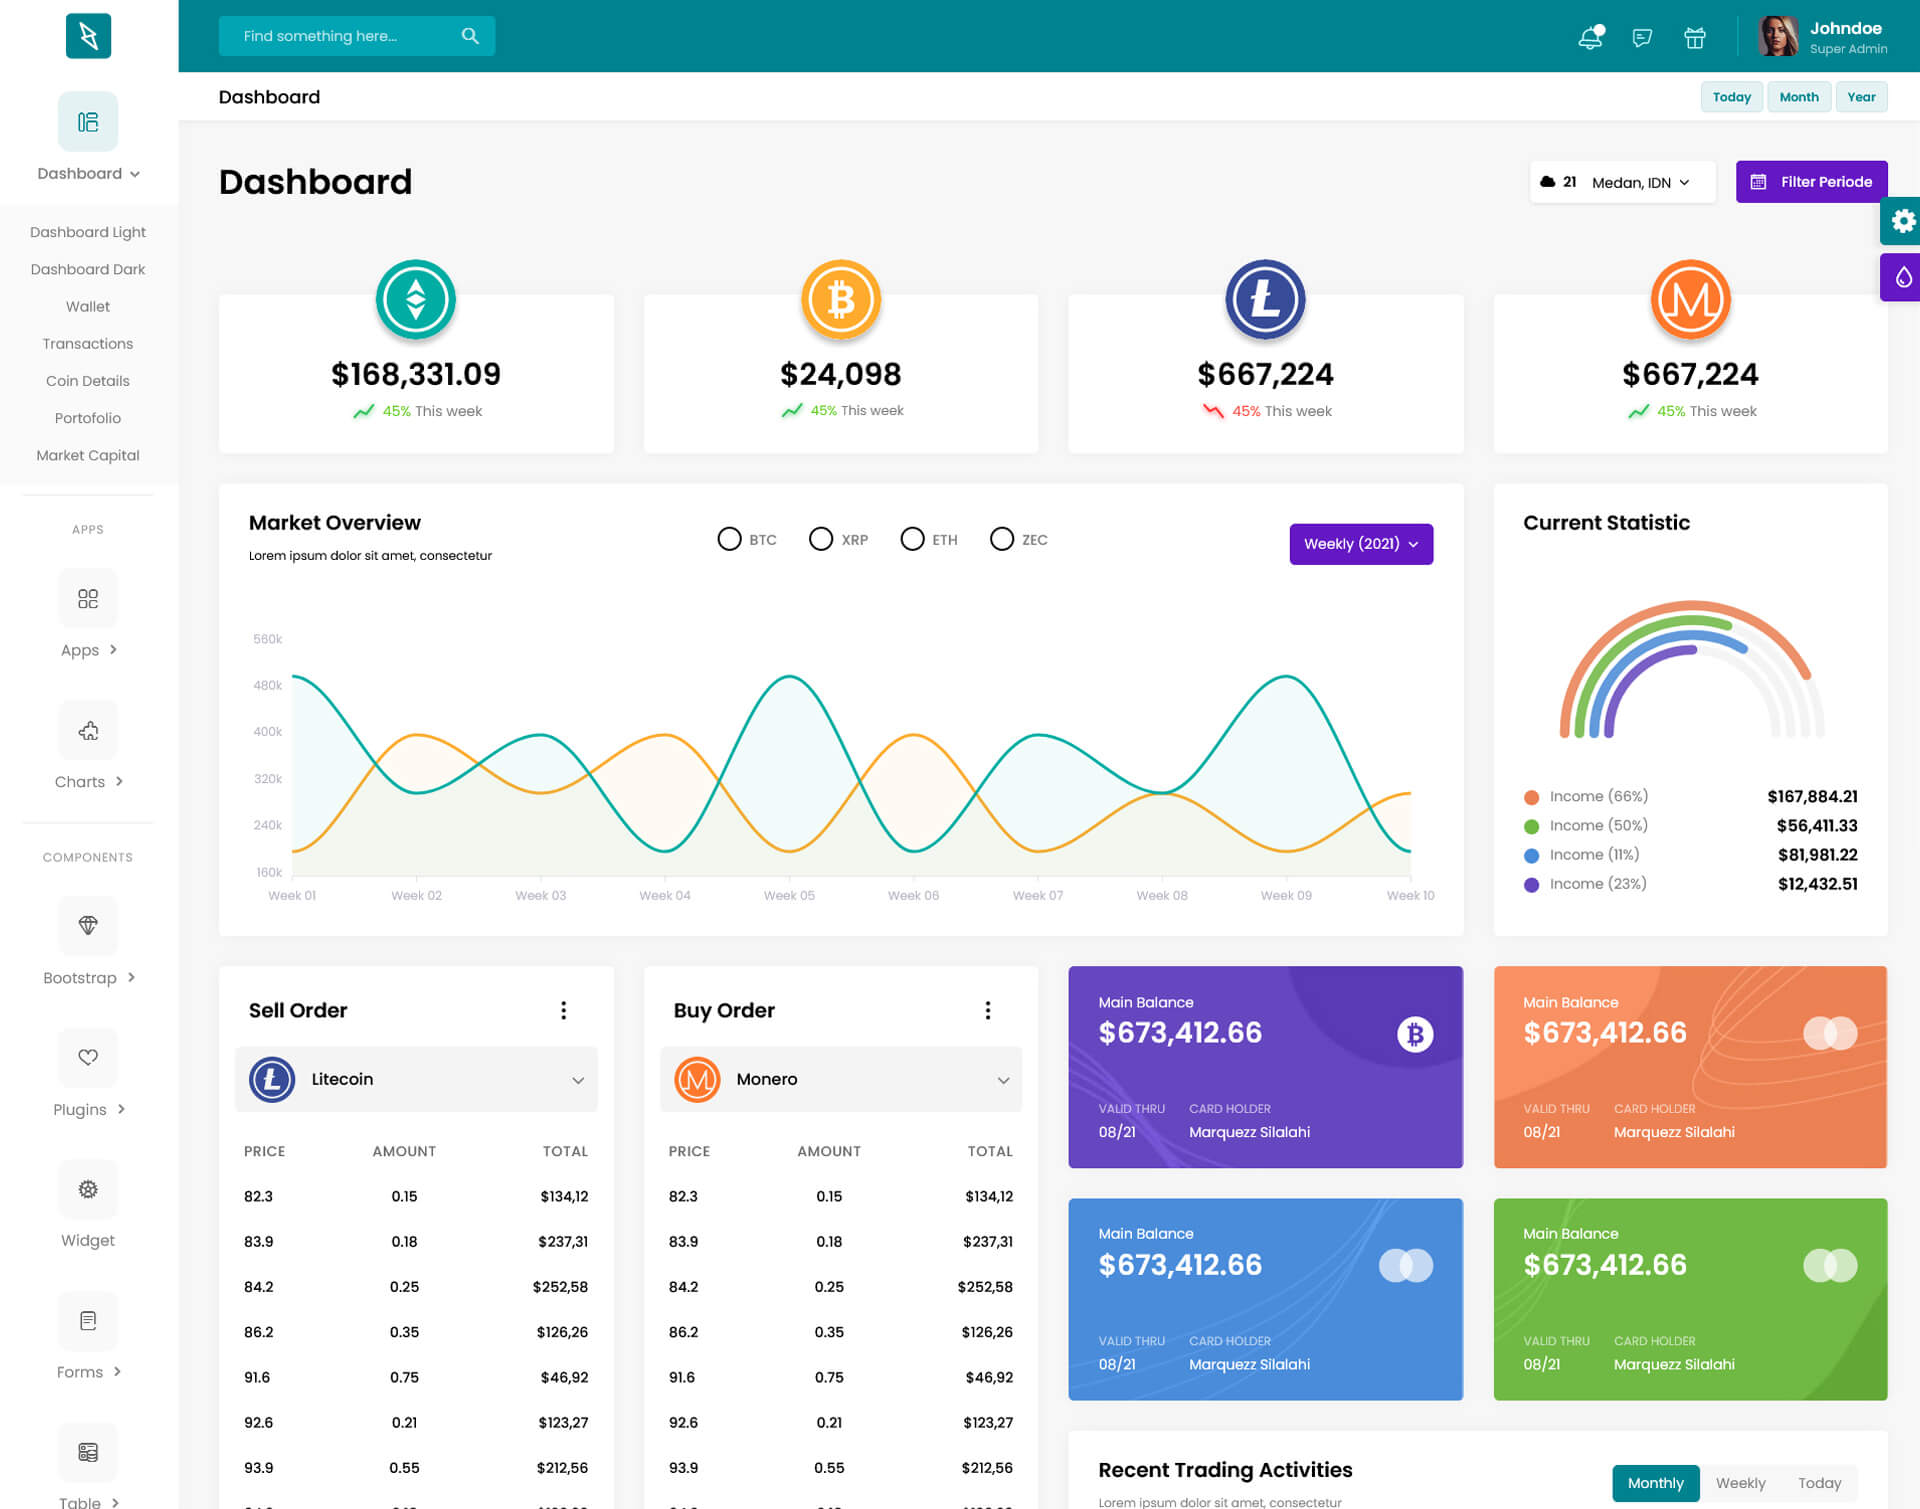The width and height of the screenshot is (1920, 1509).
Task: Select the ETH radio button
Action: 912,539
